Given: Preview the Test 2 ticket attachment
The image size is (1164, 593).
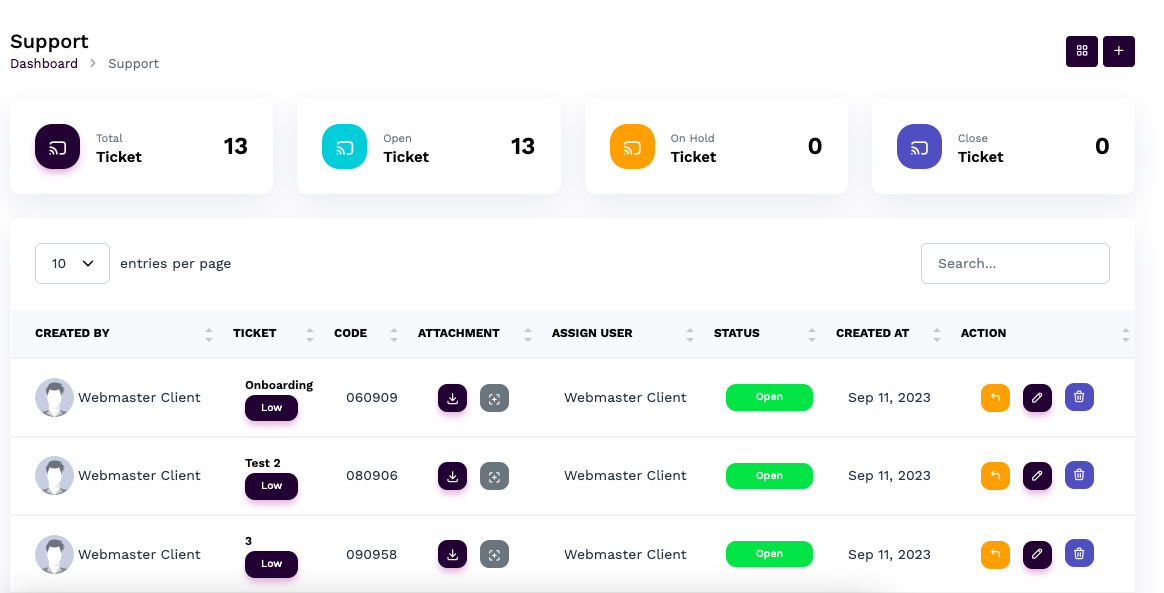Looking at the screenshot, I should click(494, 476).
